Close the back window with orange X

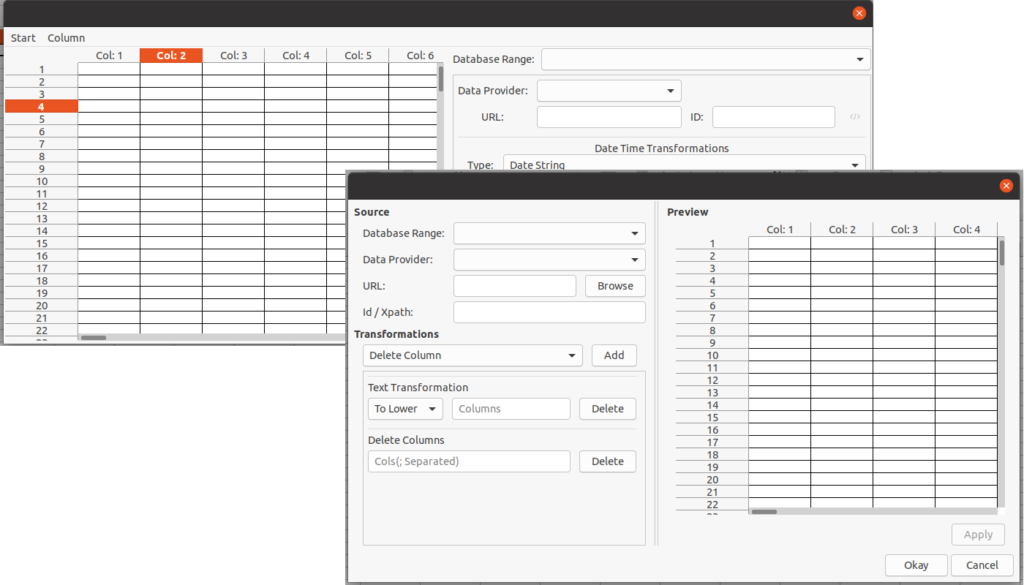[859, 13]
